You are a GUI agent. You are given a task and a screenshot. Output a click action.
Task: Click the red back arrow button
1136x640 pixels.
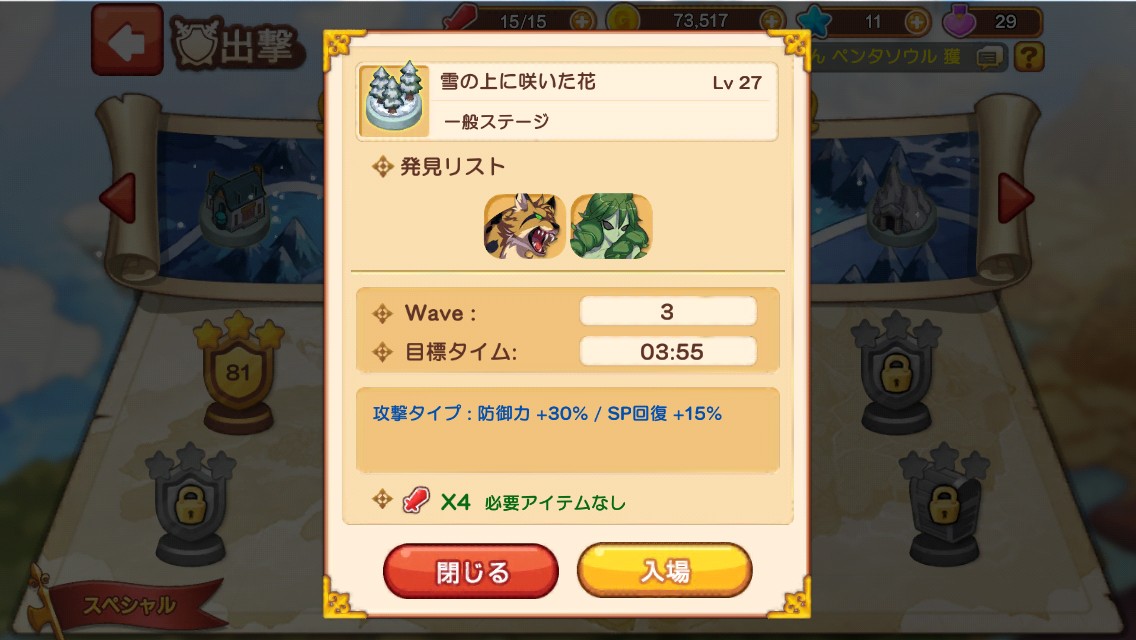coord(128,41)
